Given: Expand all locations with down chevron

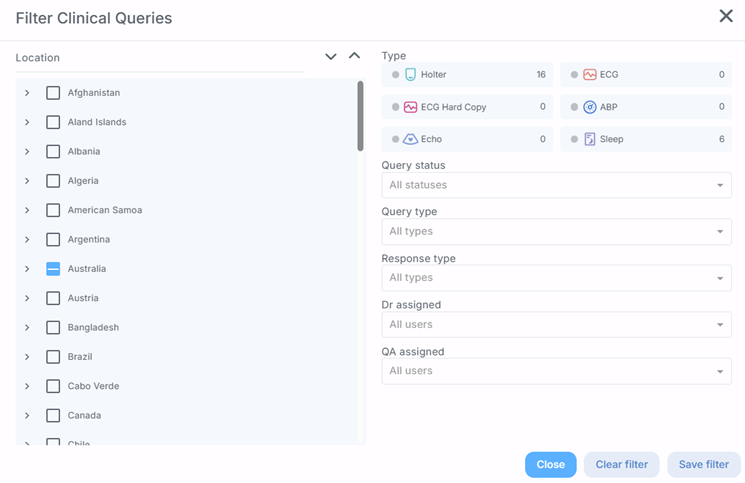Looking at the screenshot, I should coord(331,57).
